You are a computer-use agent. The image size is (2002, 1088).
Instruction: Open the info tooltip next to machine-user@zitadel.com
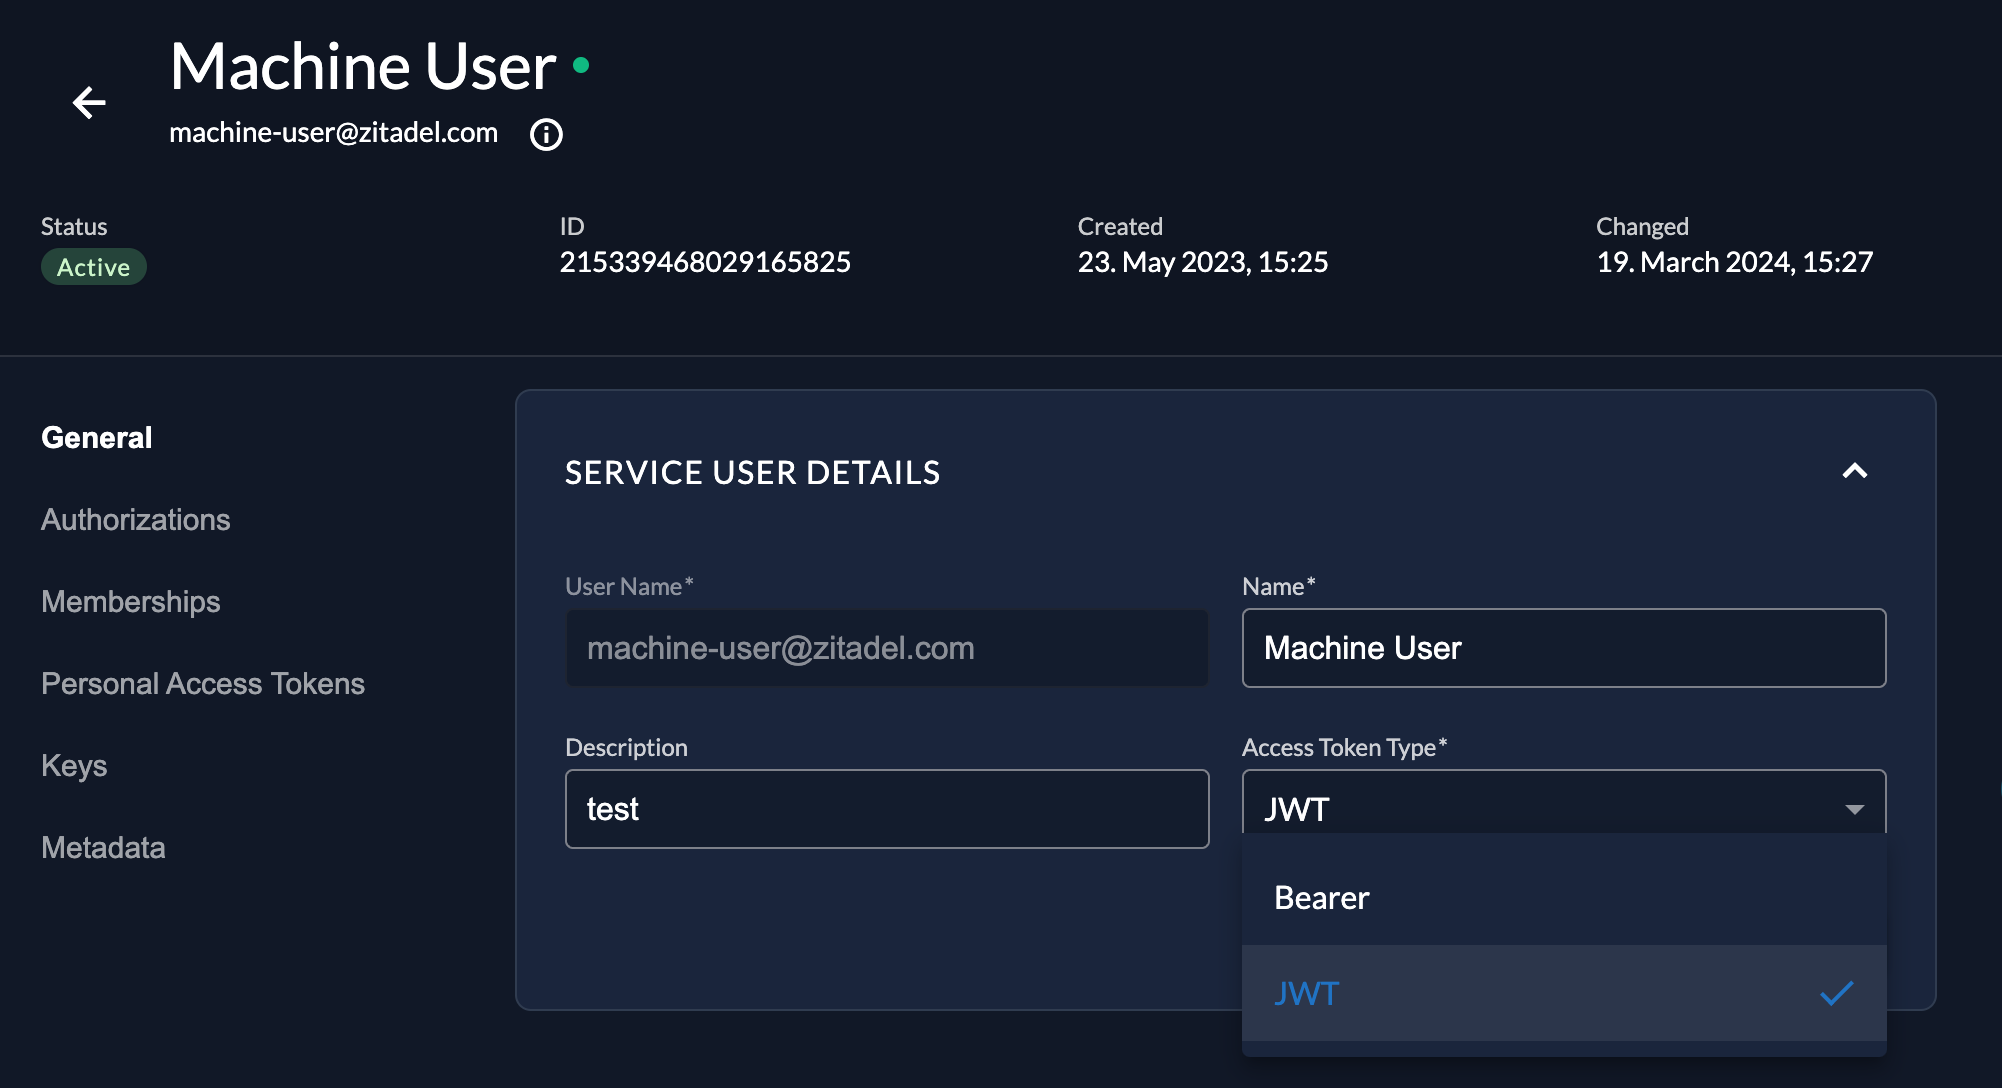[545, 134]
